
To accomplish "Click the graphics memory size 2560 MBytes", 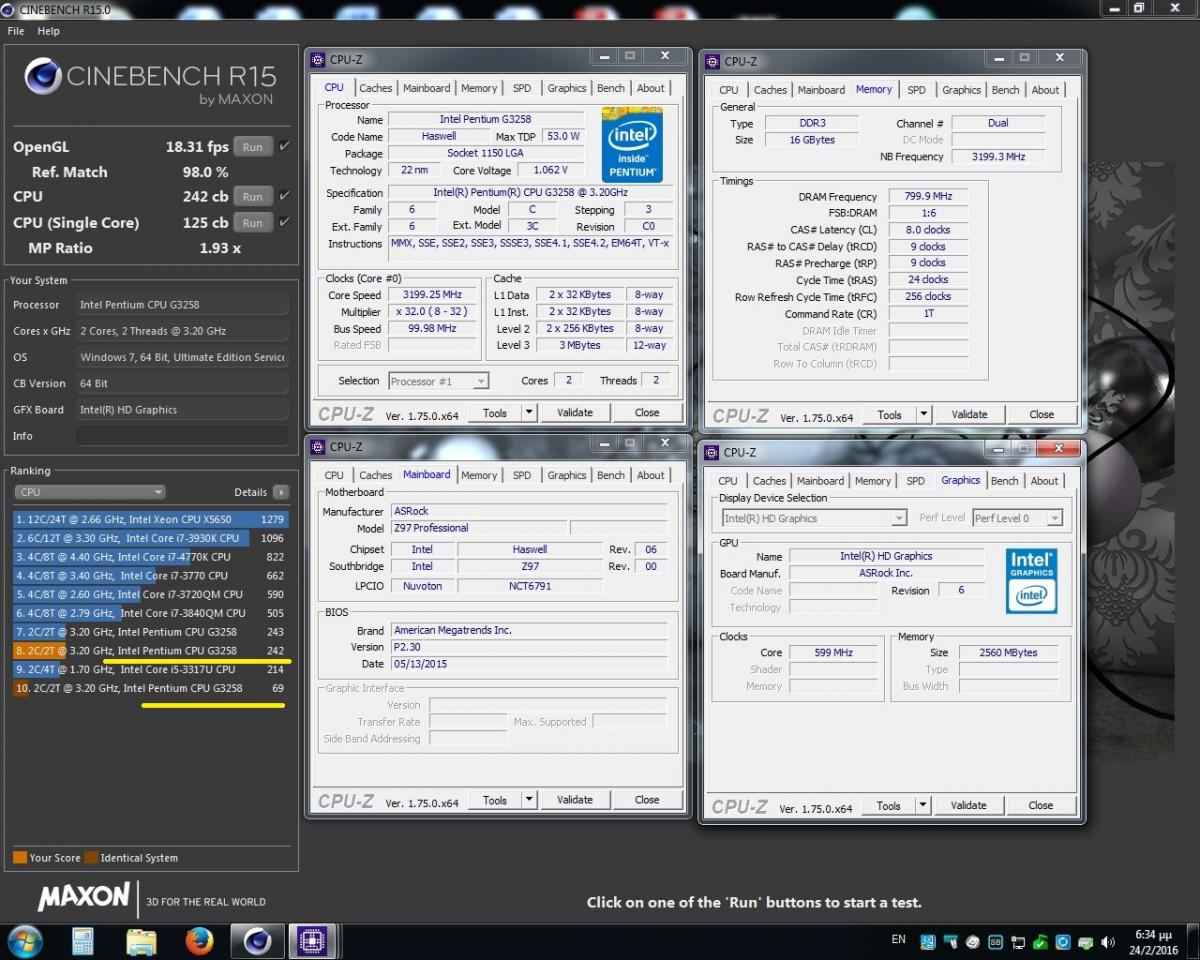I will (1010, 652).
